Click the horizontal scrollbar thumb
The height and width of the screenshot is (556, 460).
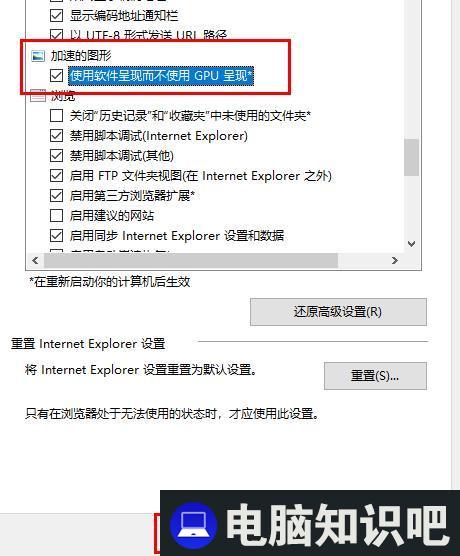click(x=191, y=261)
